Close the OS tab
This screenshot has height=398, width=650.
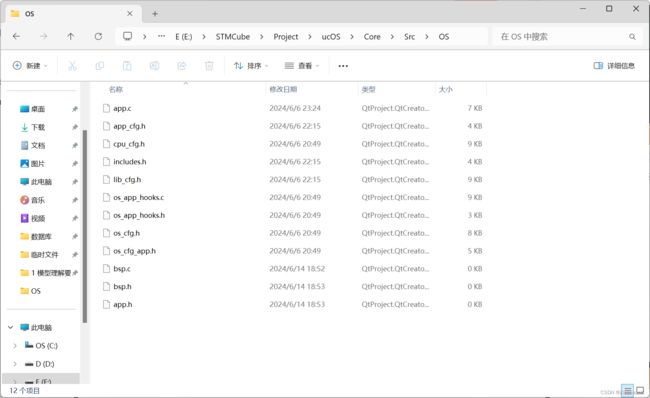point(130,14)
